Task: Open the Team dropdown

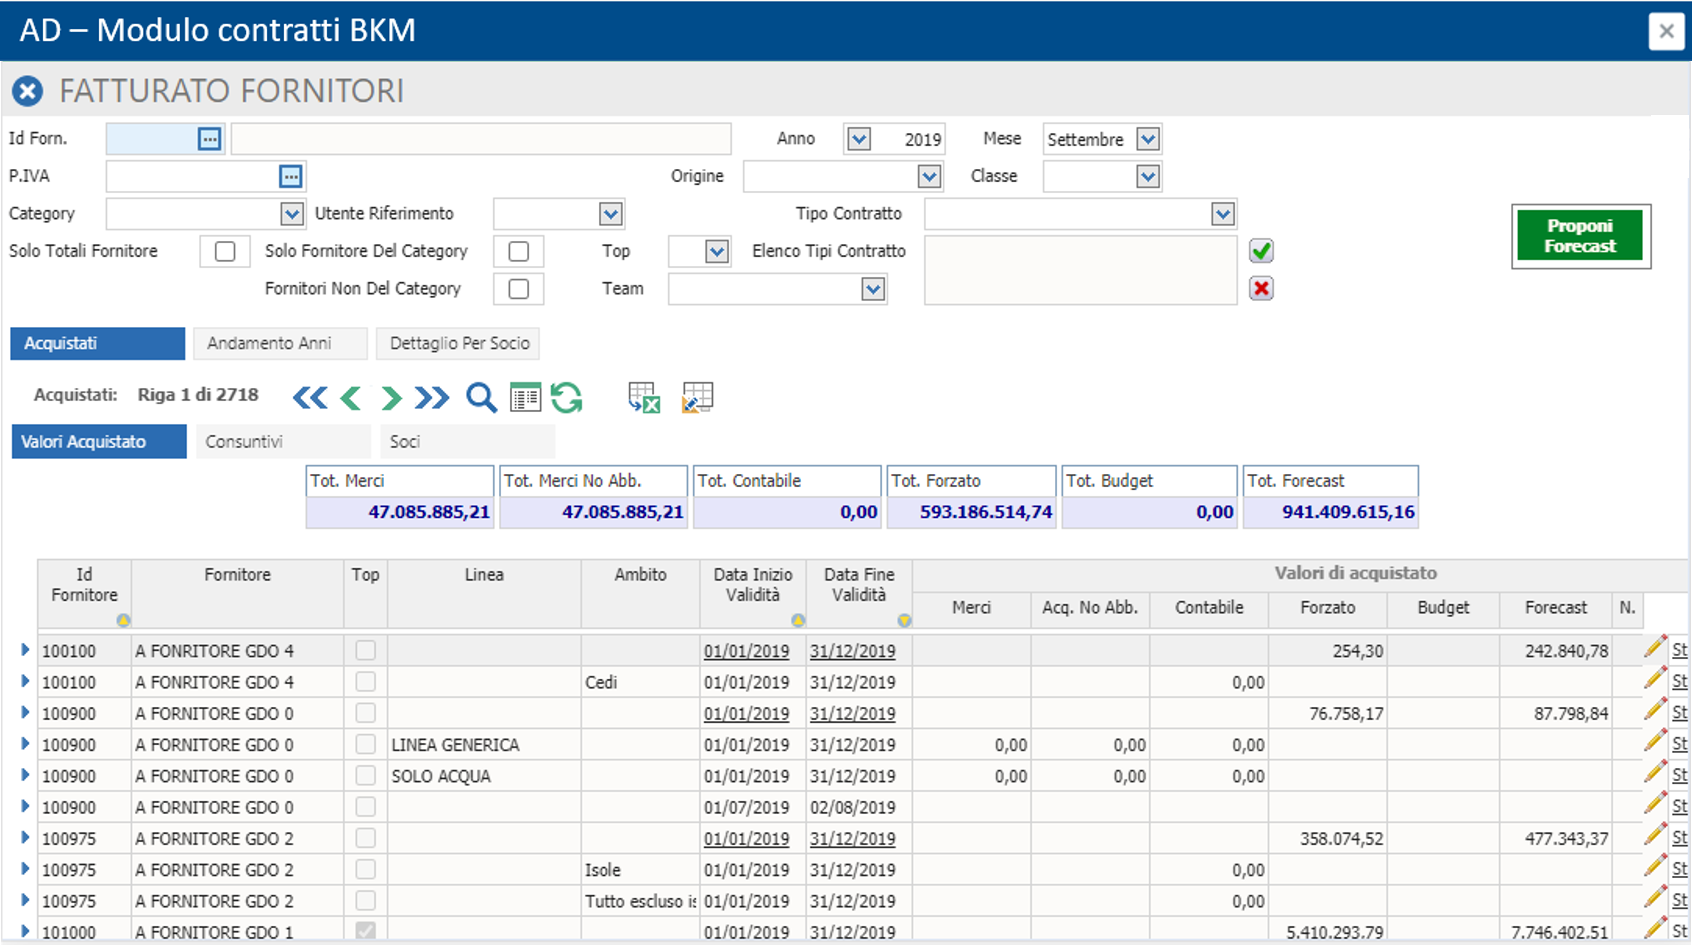Action: 873,289
